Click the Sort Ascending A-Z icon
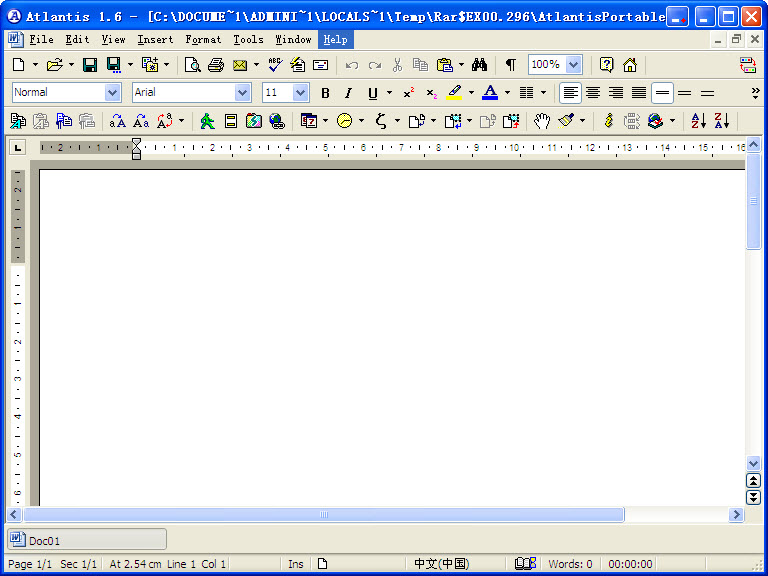 [x=698, y=121]
